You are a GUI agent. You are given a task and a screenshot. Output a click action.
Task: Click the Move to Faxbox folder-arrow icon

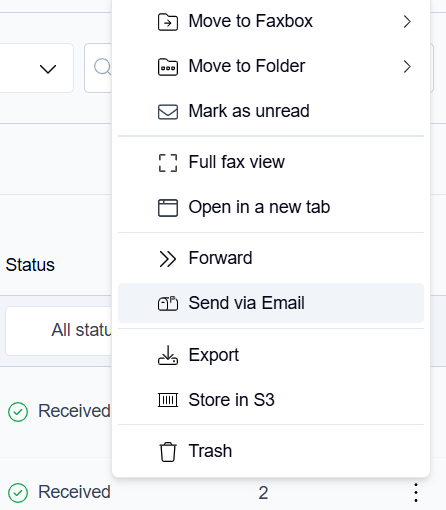(168, 22)
